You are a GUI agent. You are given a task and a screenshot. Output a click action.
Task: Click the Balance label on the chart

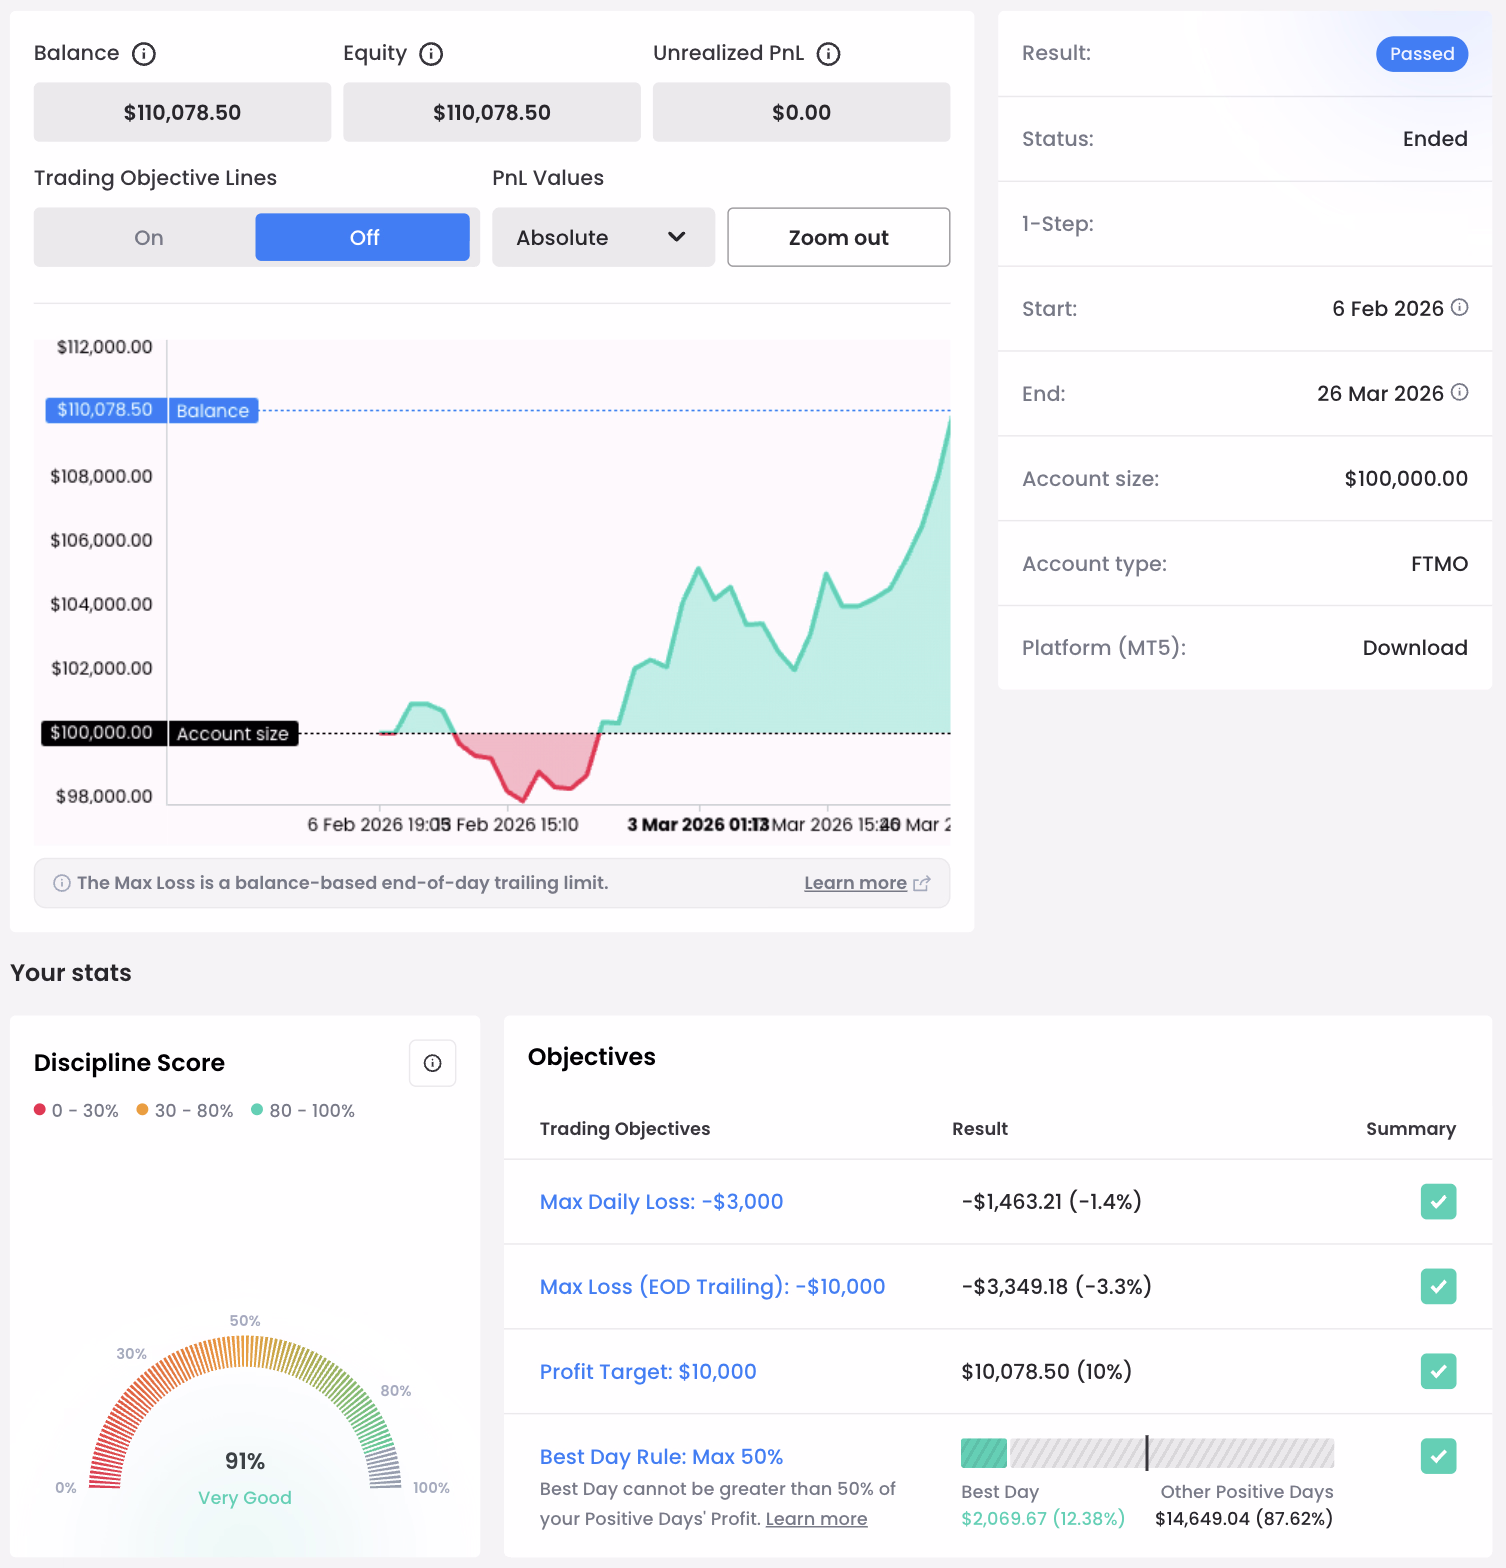point(213,411)
